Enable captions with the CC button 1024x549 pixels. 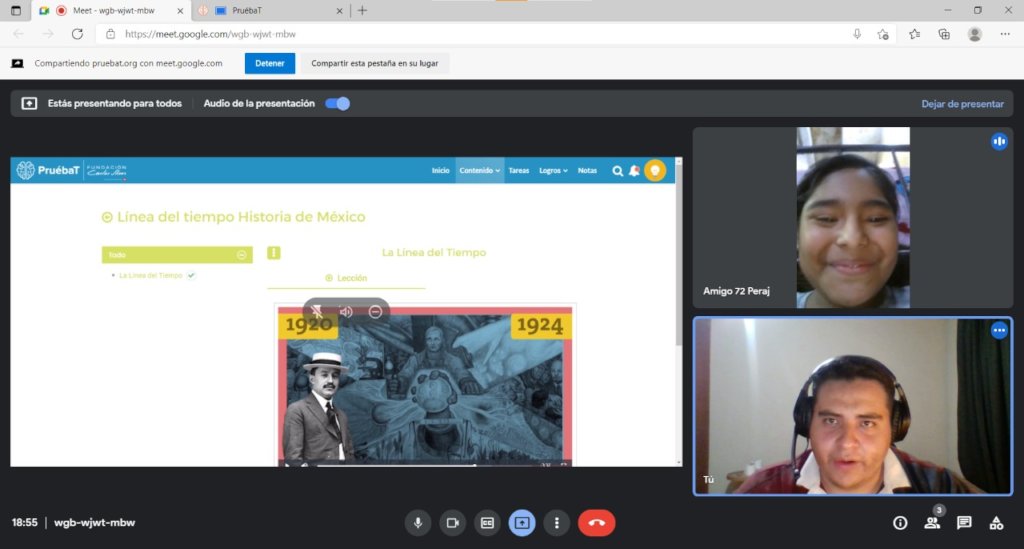[x=487, y=523]
